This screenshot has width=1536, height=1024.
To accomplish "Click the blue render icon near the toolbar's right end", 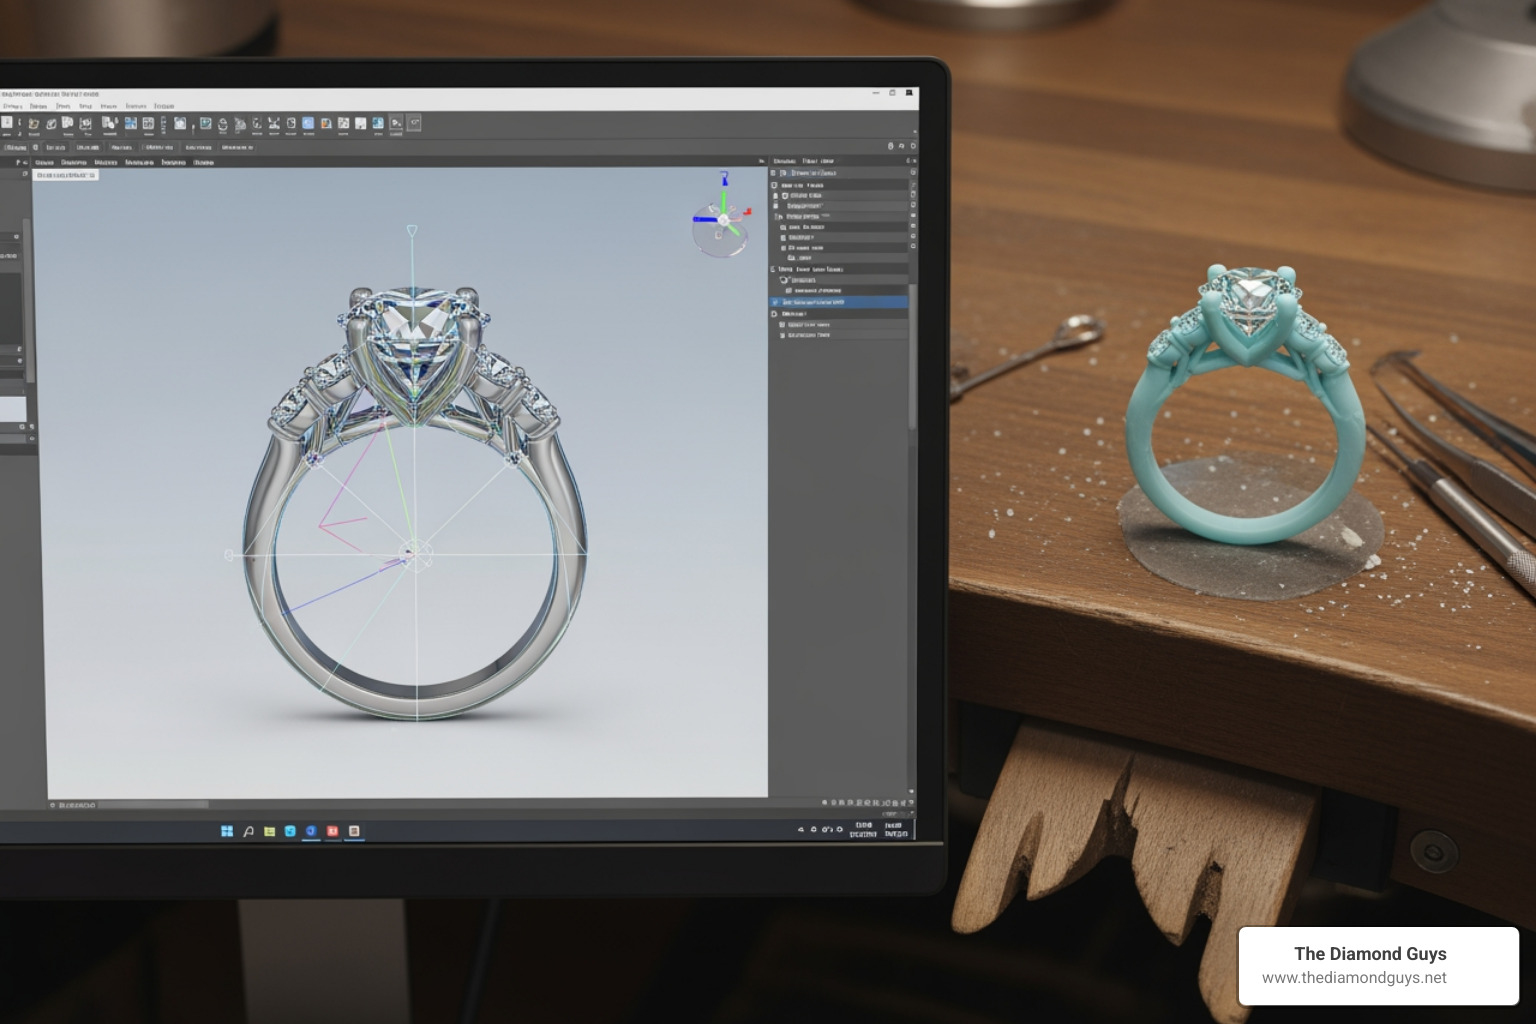I will click(x=378, y=122).
